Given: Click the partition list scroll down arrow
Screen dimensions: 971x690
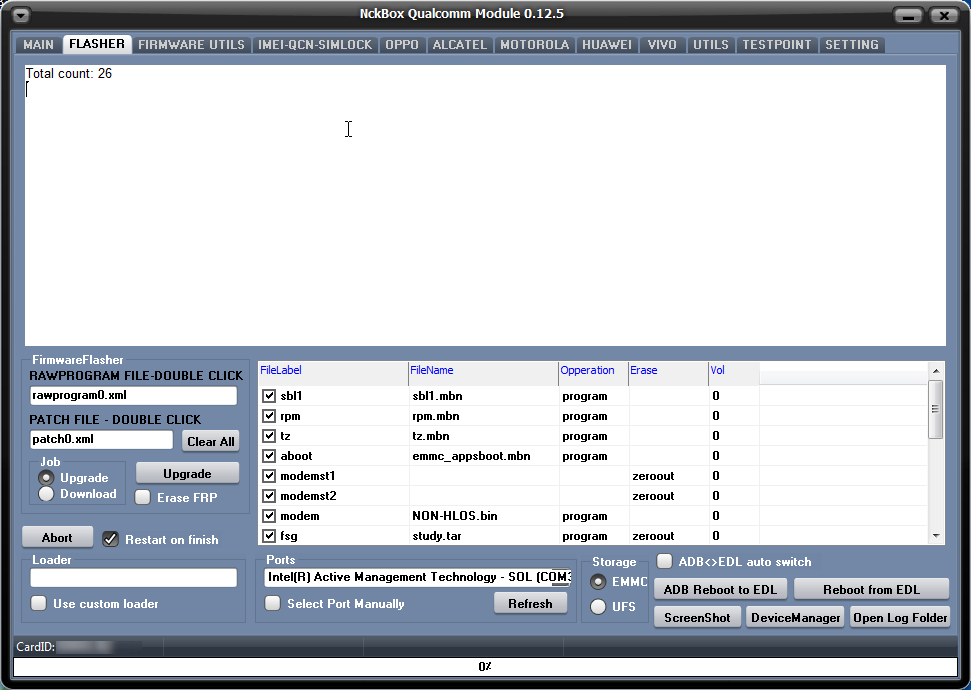Looking at the screenshot, I should coord(936,536).
